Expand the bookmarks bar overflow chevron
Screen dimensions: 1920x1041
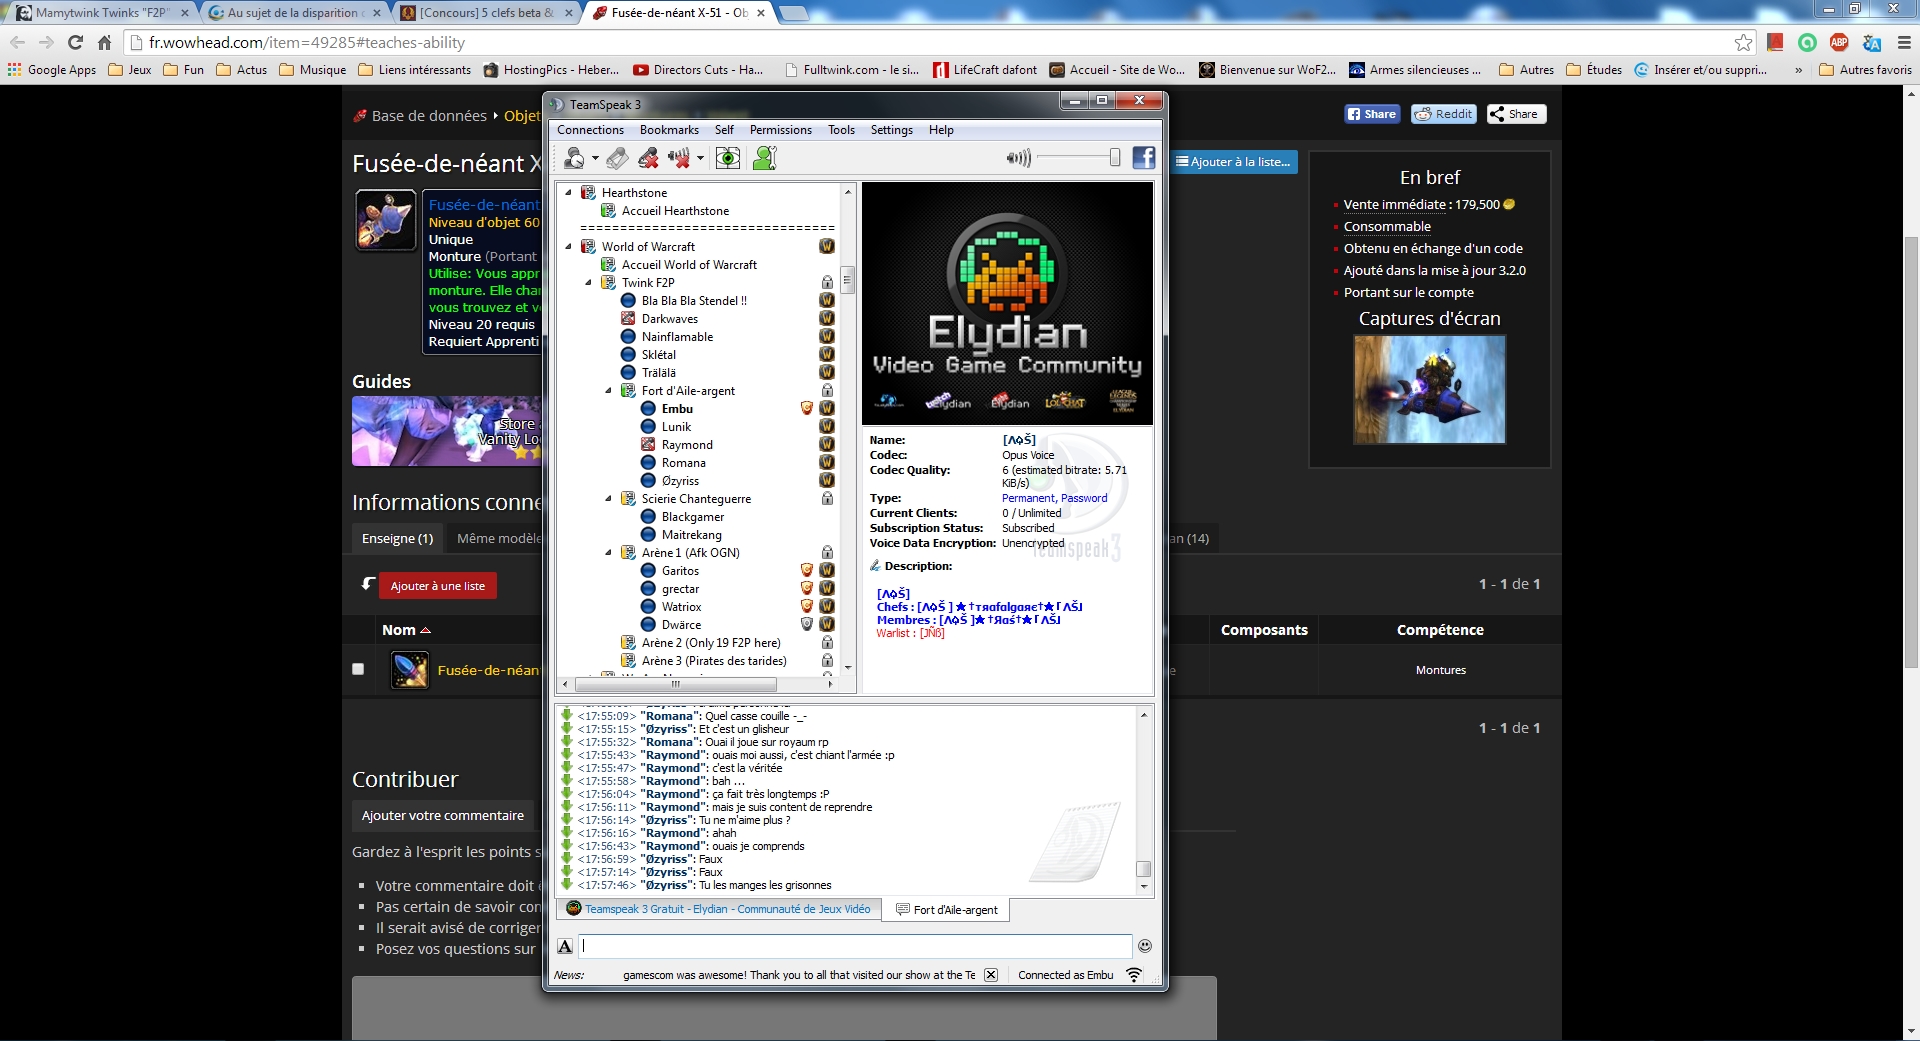(x=1799, y=70)
